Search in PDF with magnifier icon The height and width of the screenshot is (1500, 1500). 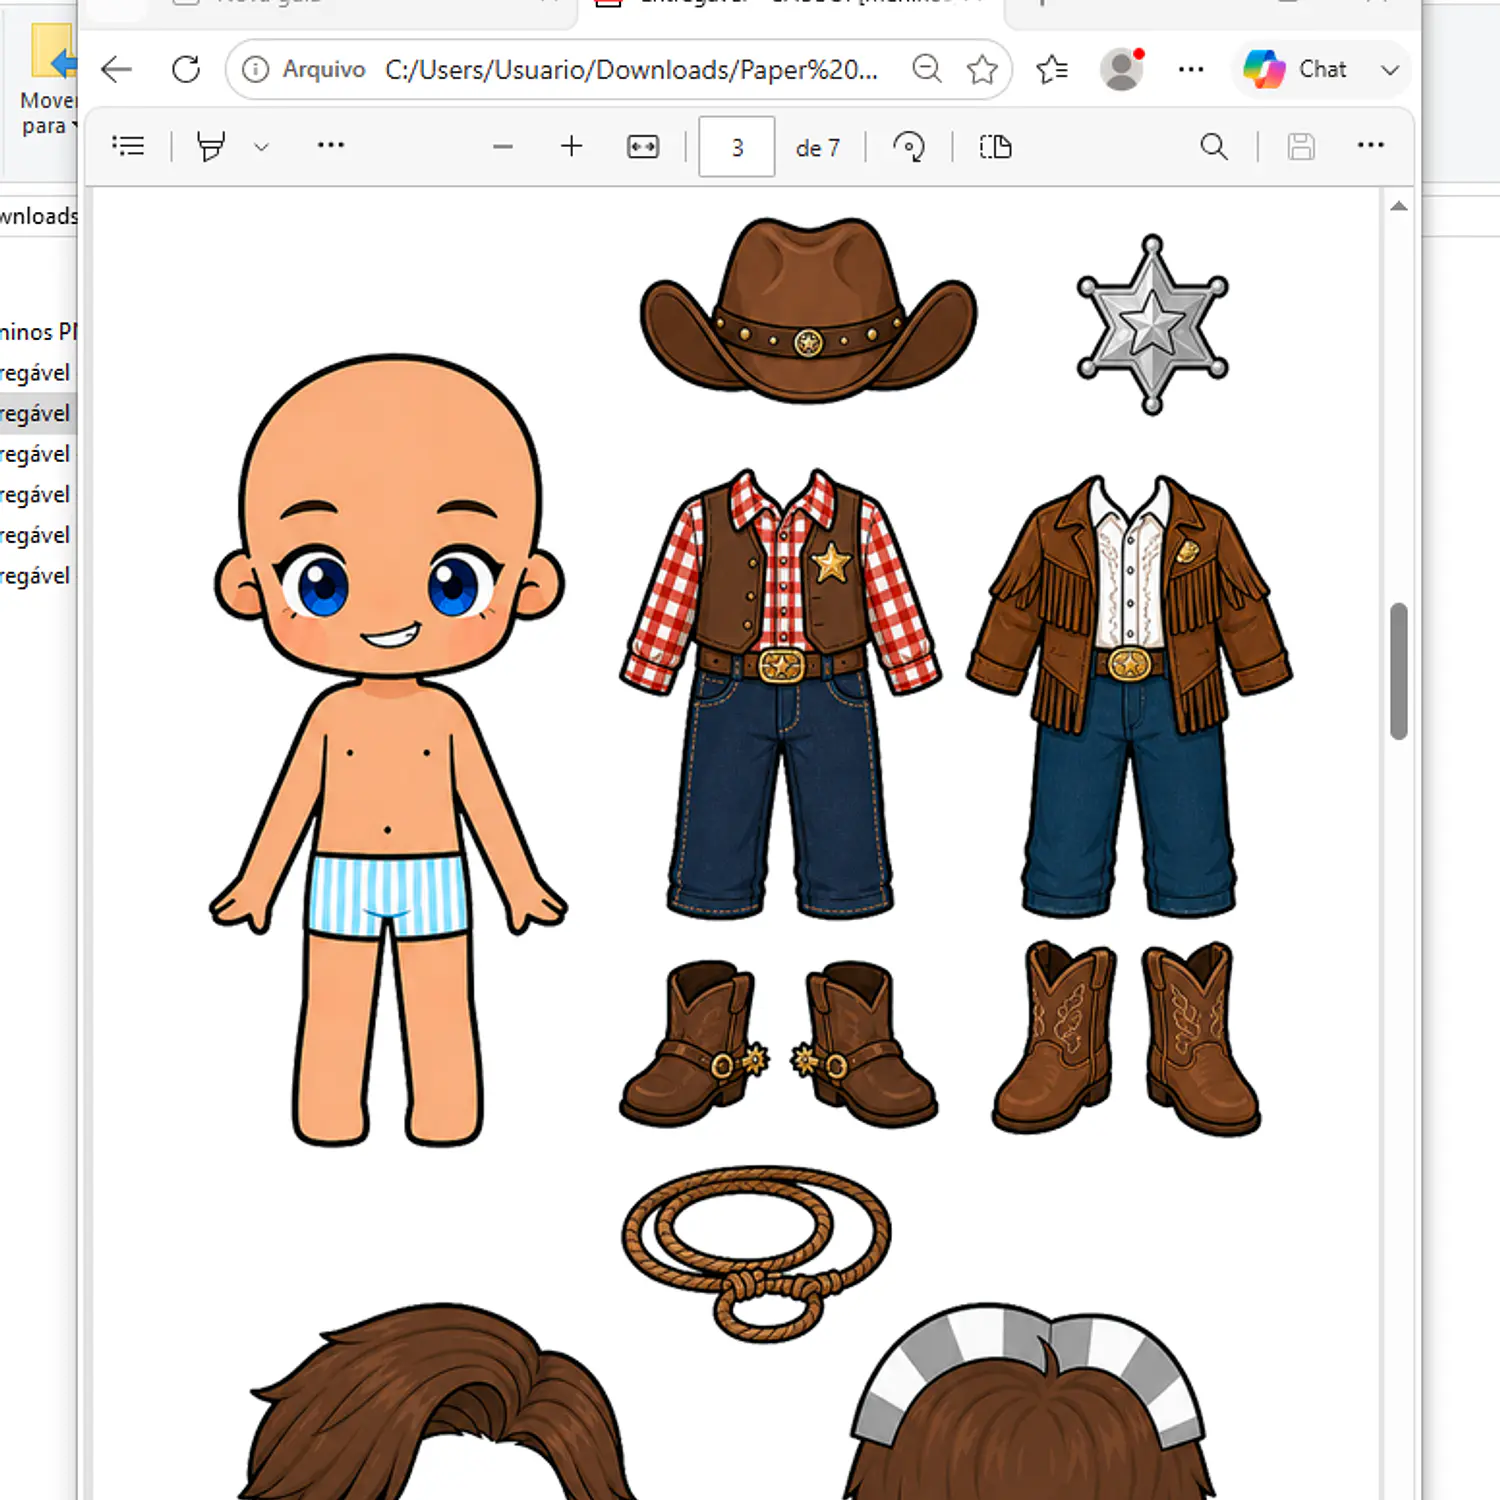point(1214,147)
